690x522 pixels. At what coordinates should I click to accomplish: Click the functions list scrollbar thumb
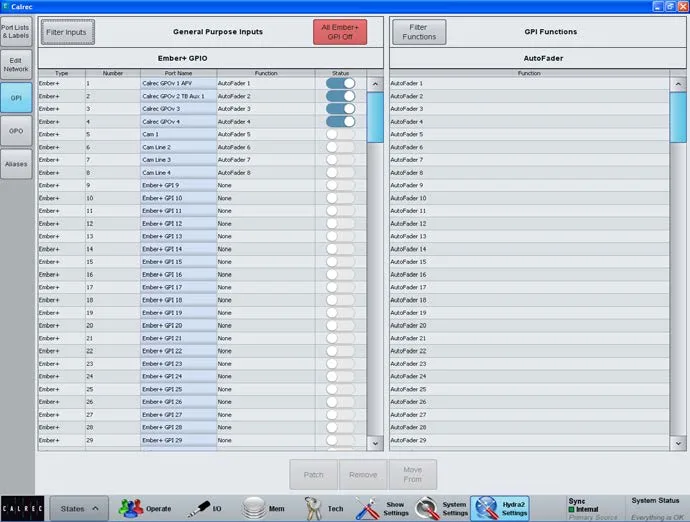(x=678, y=117)
